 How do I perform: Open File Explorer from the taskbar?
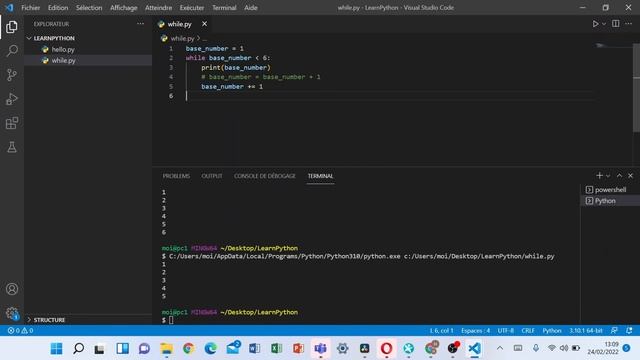coord(166,349)
